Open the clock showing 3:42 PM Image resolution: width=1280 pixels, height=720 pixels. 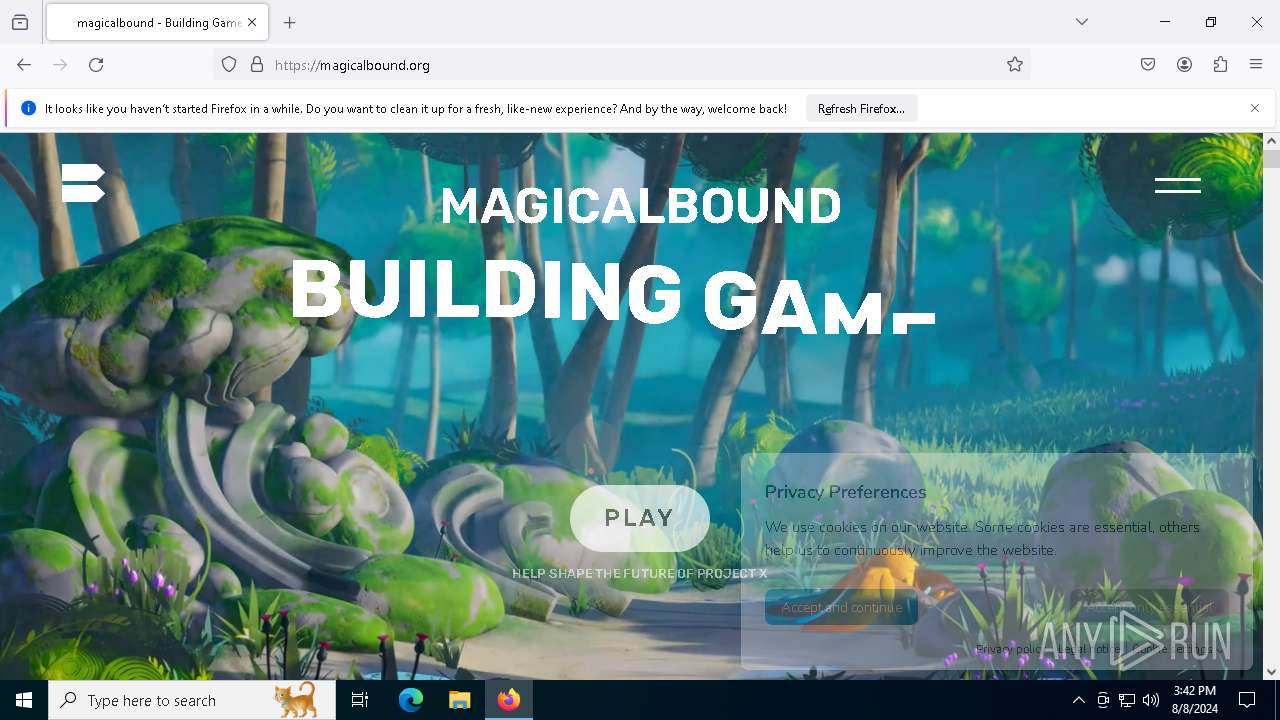pyautogui.click(x=1195, y=700)
